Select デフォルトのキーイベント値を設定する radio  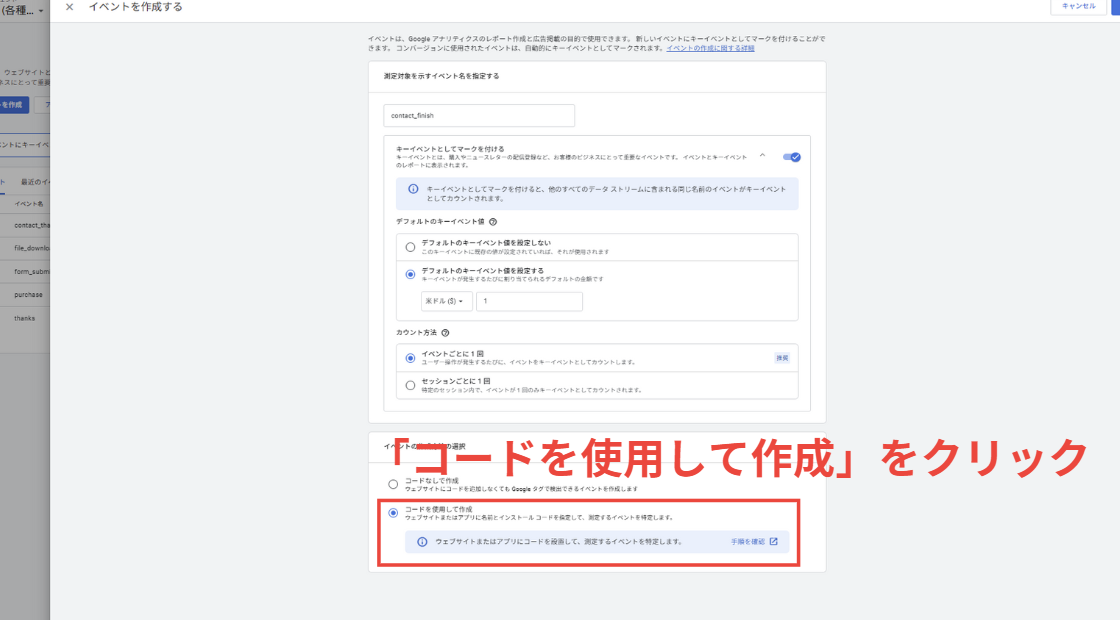[410, 274]
